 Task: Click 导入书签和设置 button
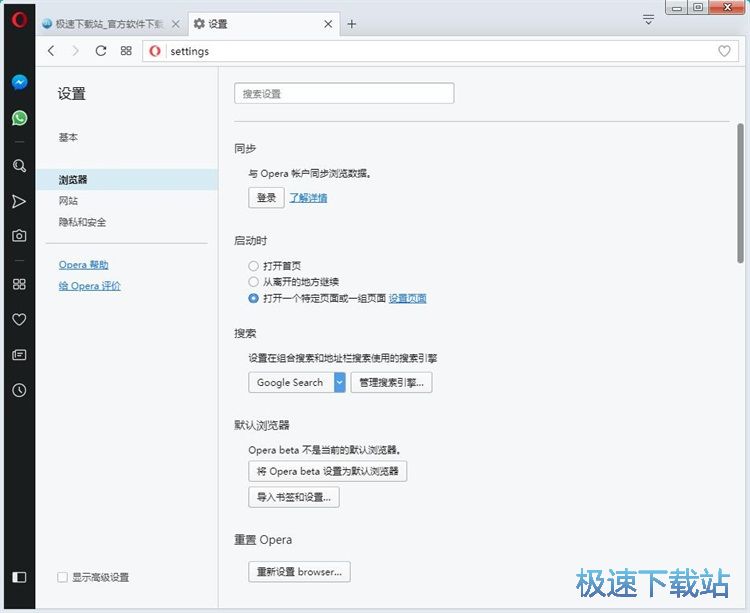[x=294, y=497]
